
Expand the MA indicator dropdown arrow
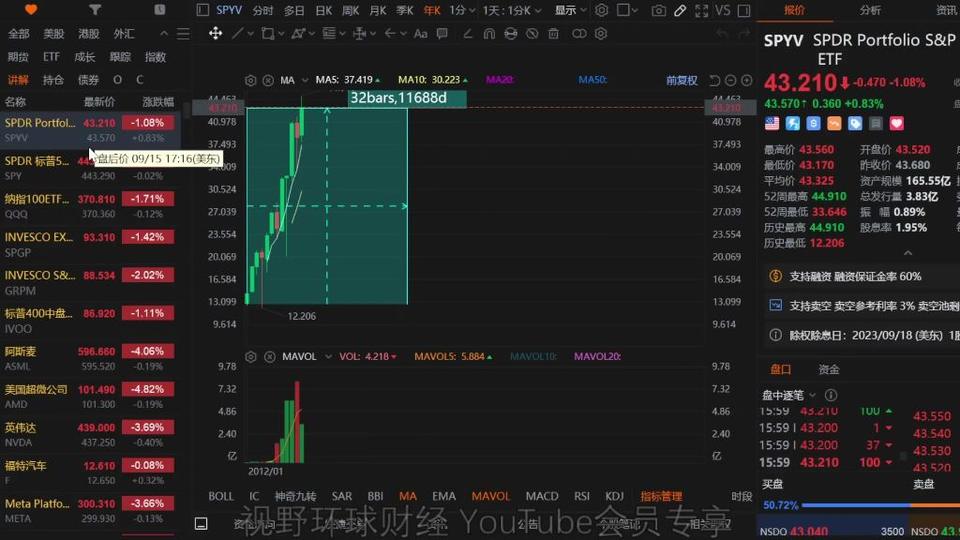click(304, 80)
